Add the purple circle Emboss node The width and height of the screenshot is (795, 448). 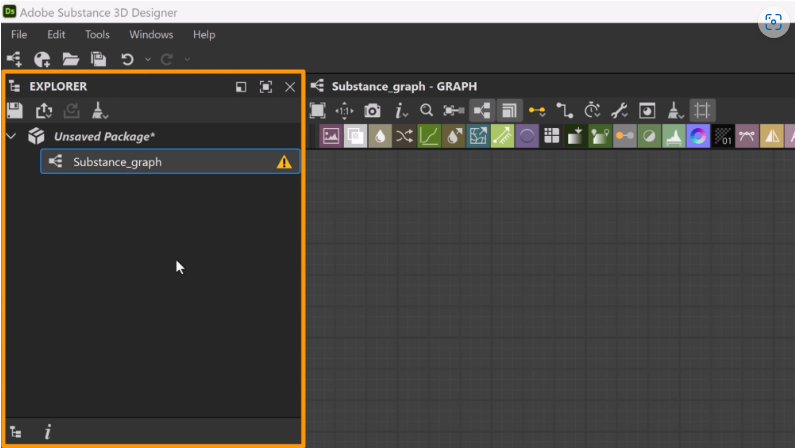pos(527,136)
